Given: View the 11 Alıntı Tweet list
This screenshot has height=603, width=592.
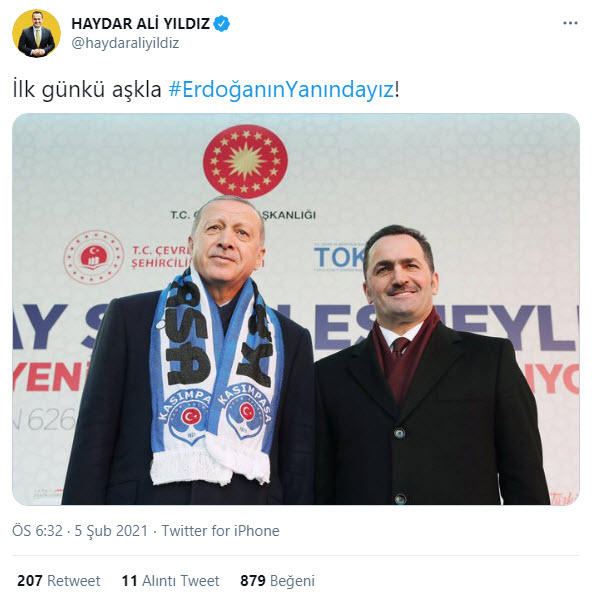Looking at the screenshot, I should point(170,581).
